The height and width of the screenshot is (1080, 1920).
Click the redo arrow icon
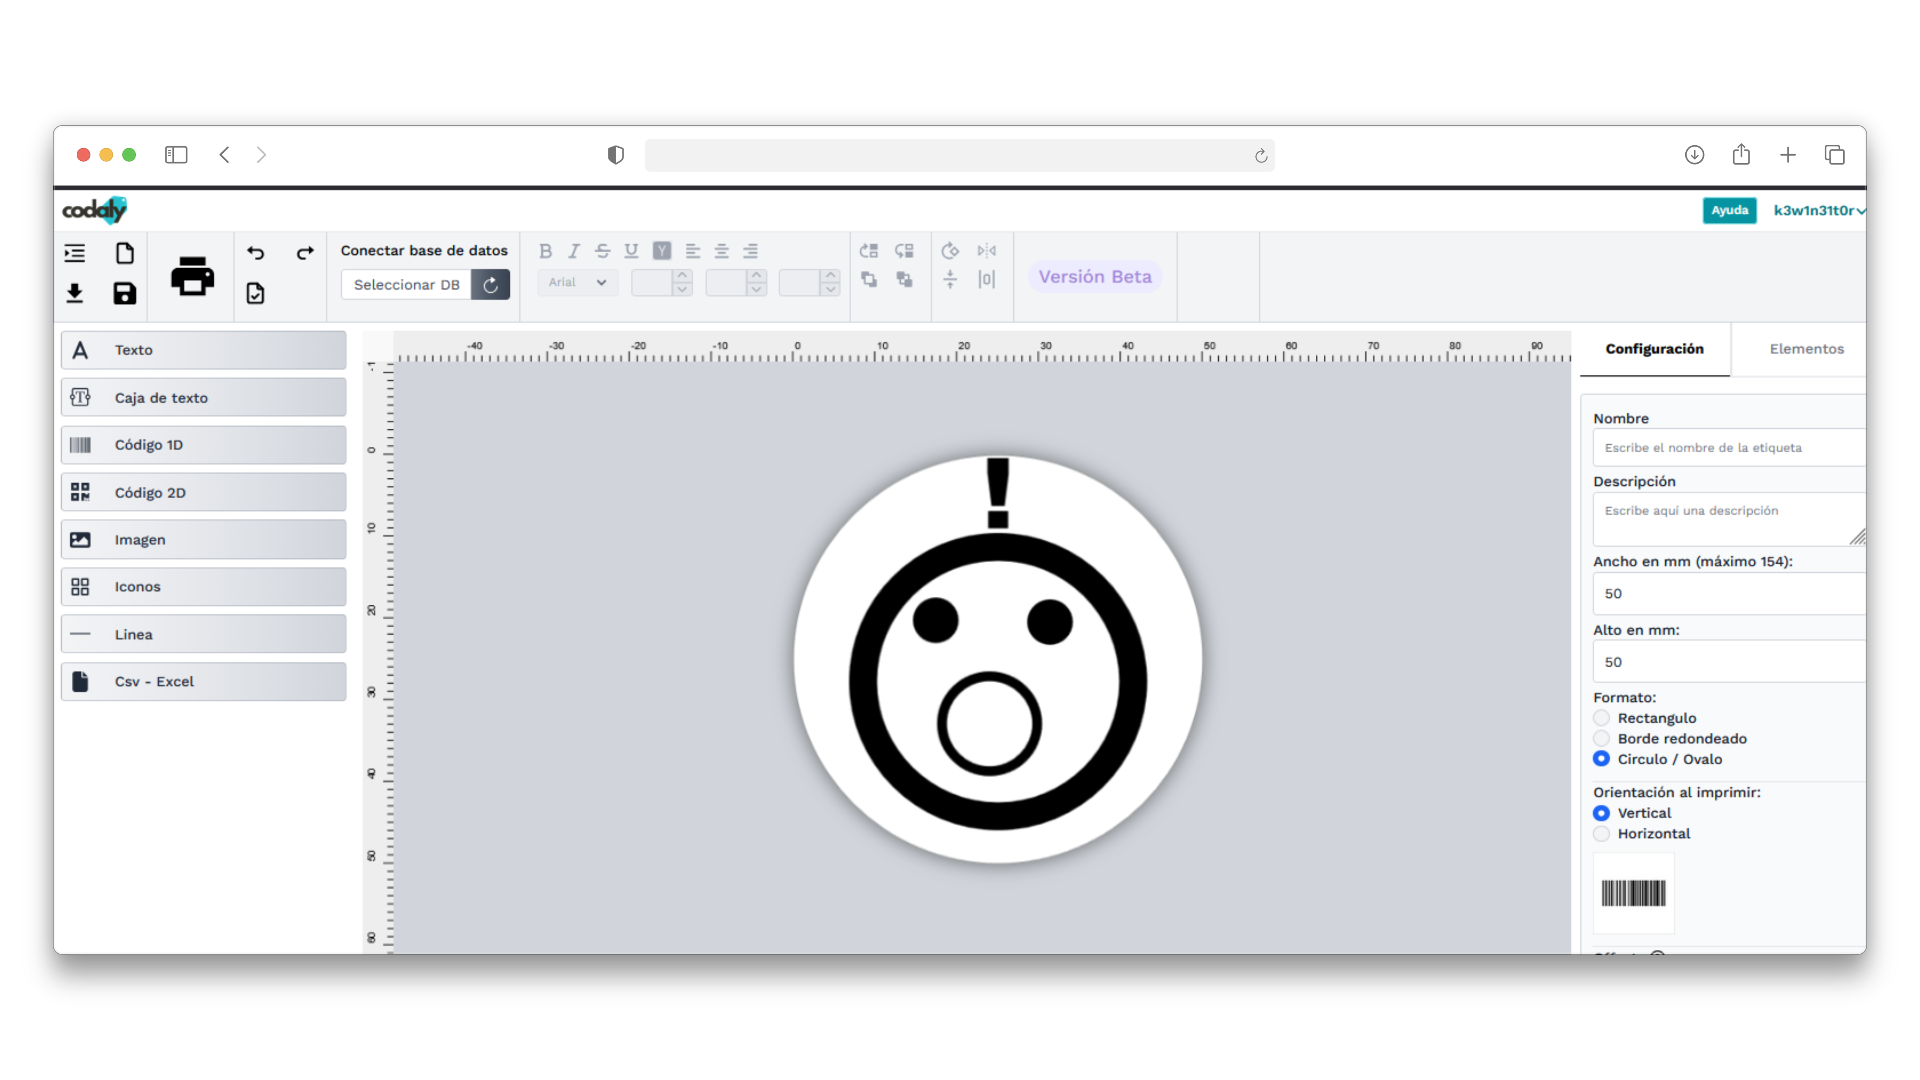point(305,252)
